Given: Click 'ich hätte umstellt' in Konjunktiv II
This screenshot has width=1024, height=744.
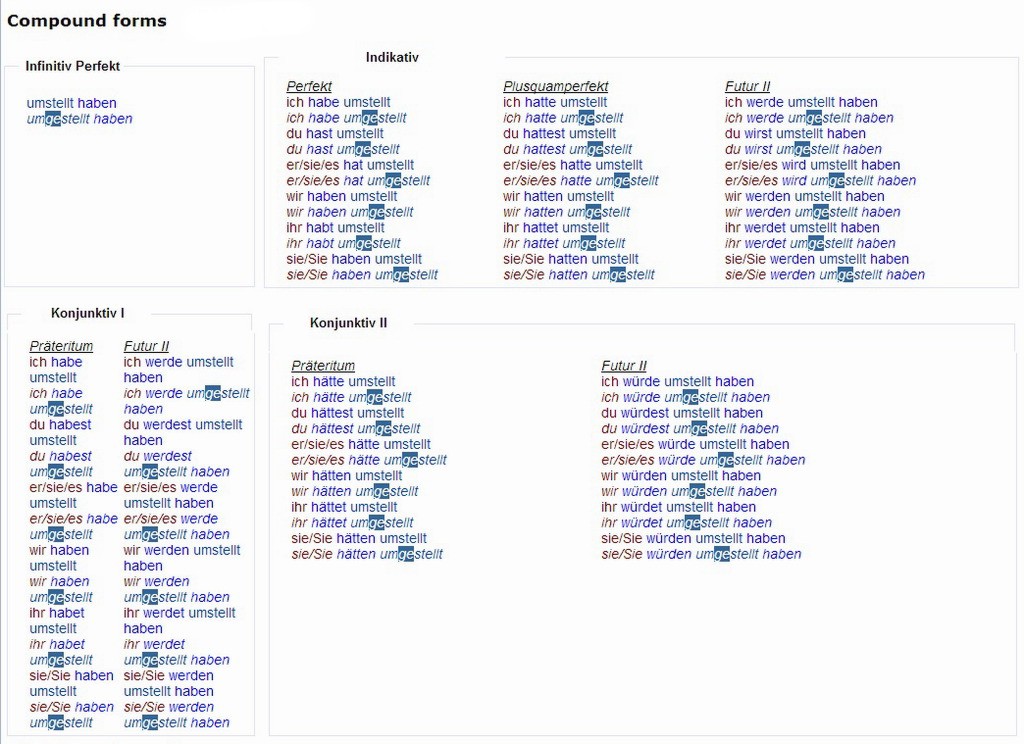Looking at the screenshot, I should coord(343,381).
